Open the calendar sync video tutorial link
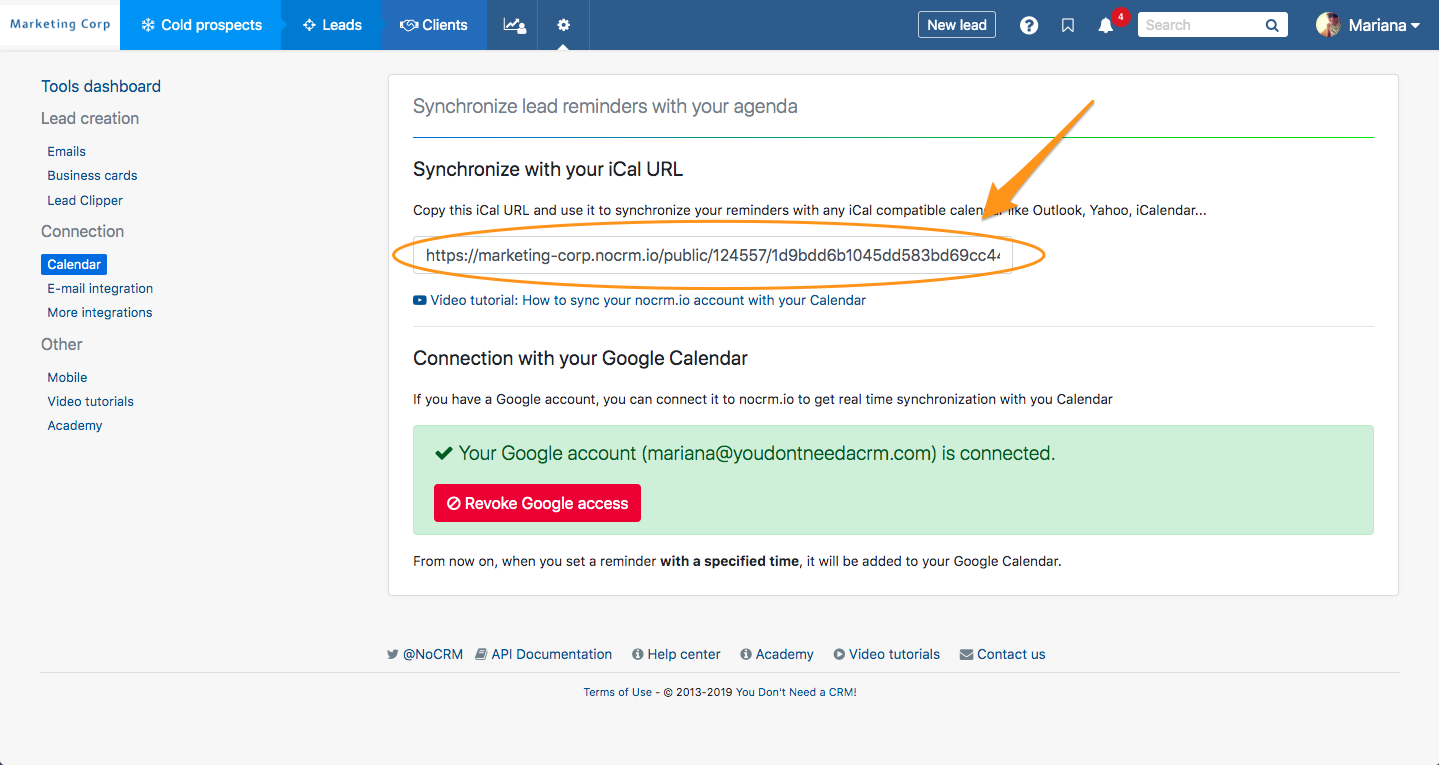 (648, 300)
